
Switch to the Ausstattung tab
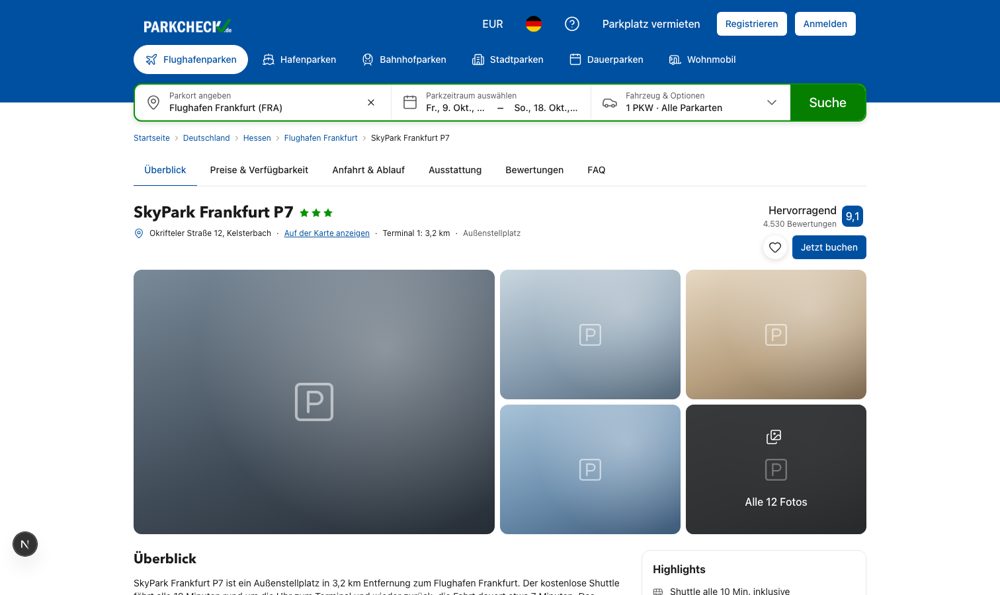coord(455,170)
